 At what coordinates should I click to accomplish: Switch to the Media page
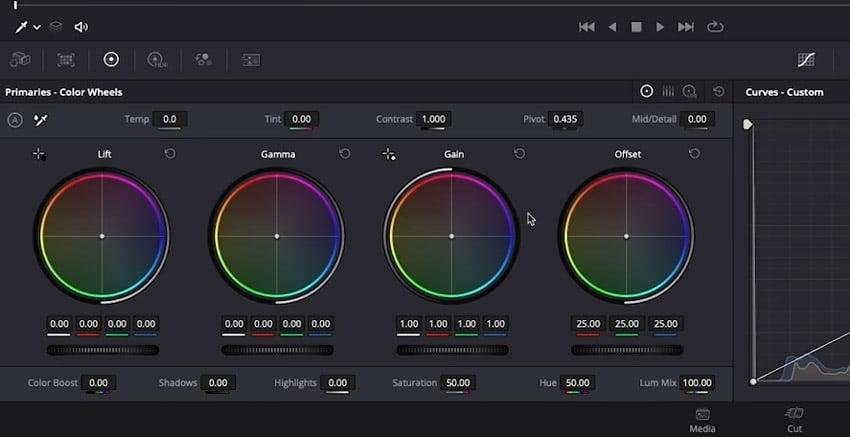pyautogui.click(x=702, y=421)
